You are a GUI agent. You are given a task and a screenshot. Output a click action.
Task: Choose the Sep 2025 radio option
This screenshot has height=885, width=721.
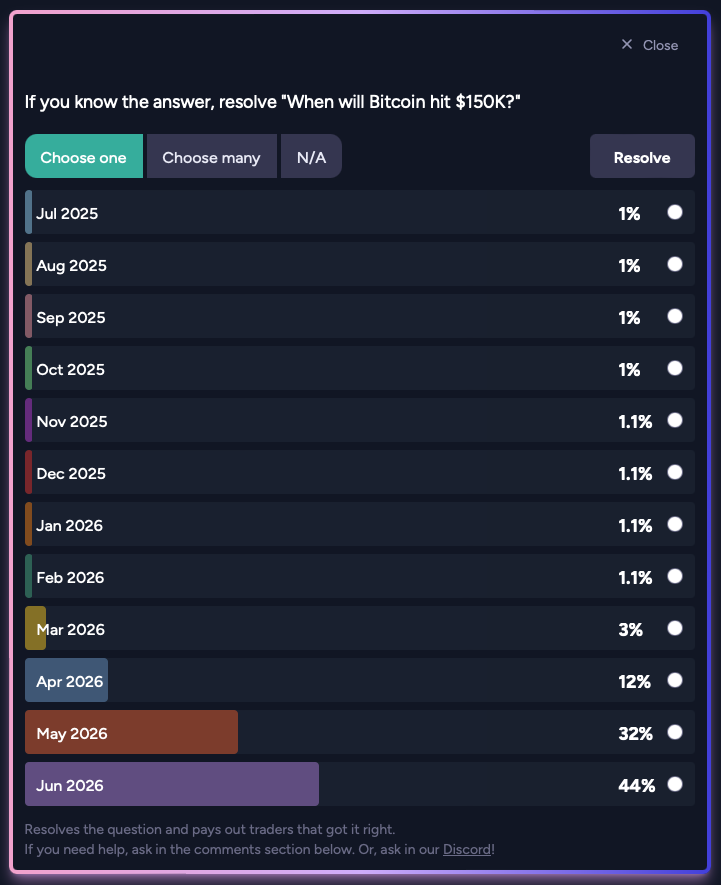click(x=675, y=316)
